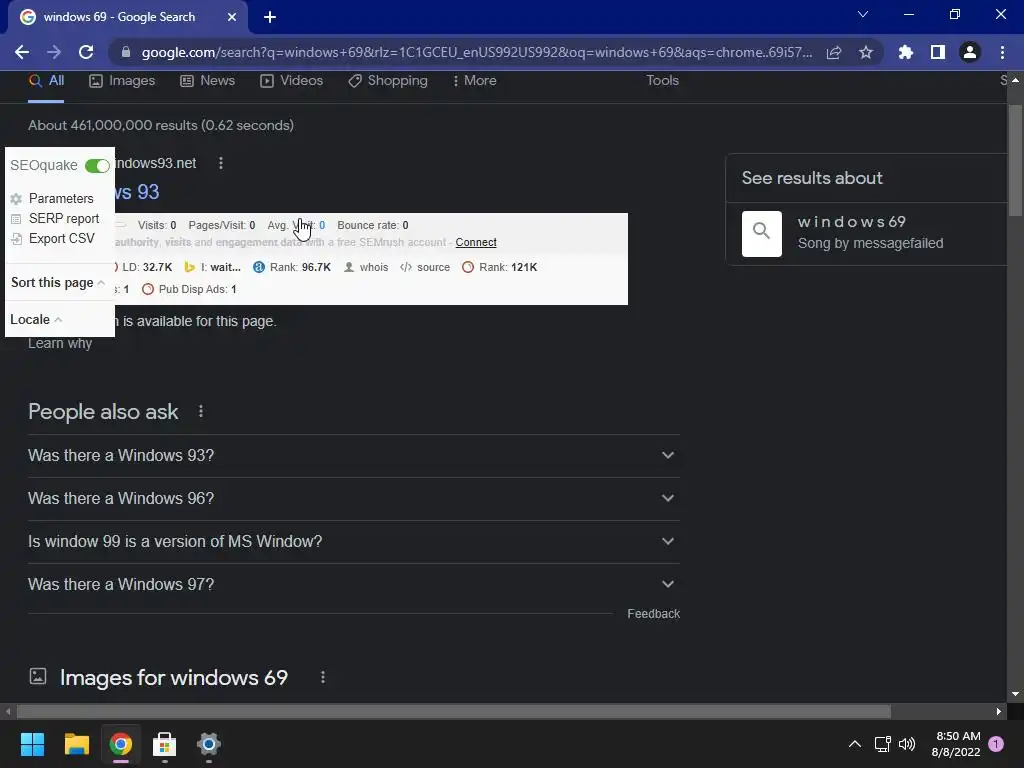Click the Bounce rate value
This screenshot has height=768, width=1024.
[x=405, y=225]
